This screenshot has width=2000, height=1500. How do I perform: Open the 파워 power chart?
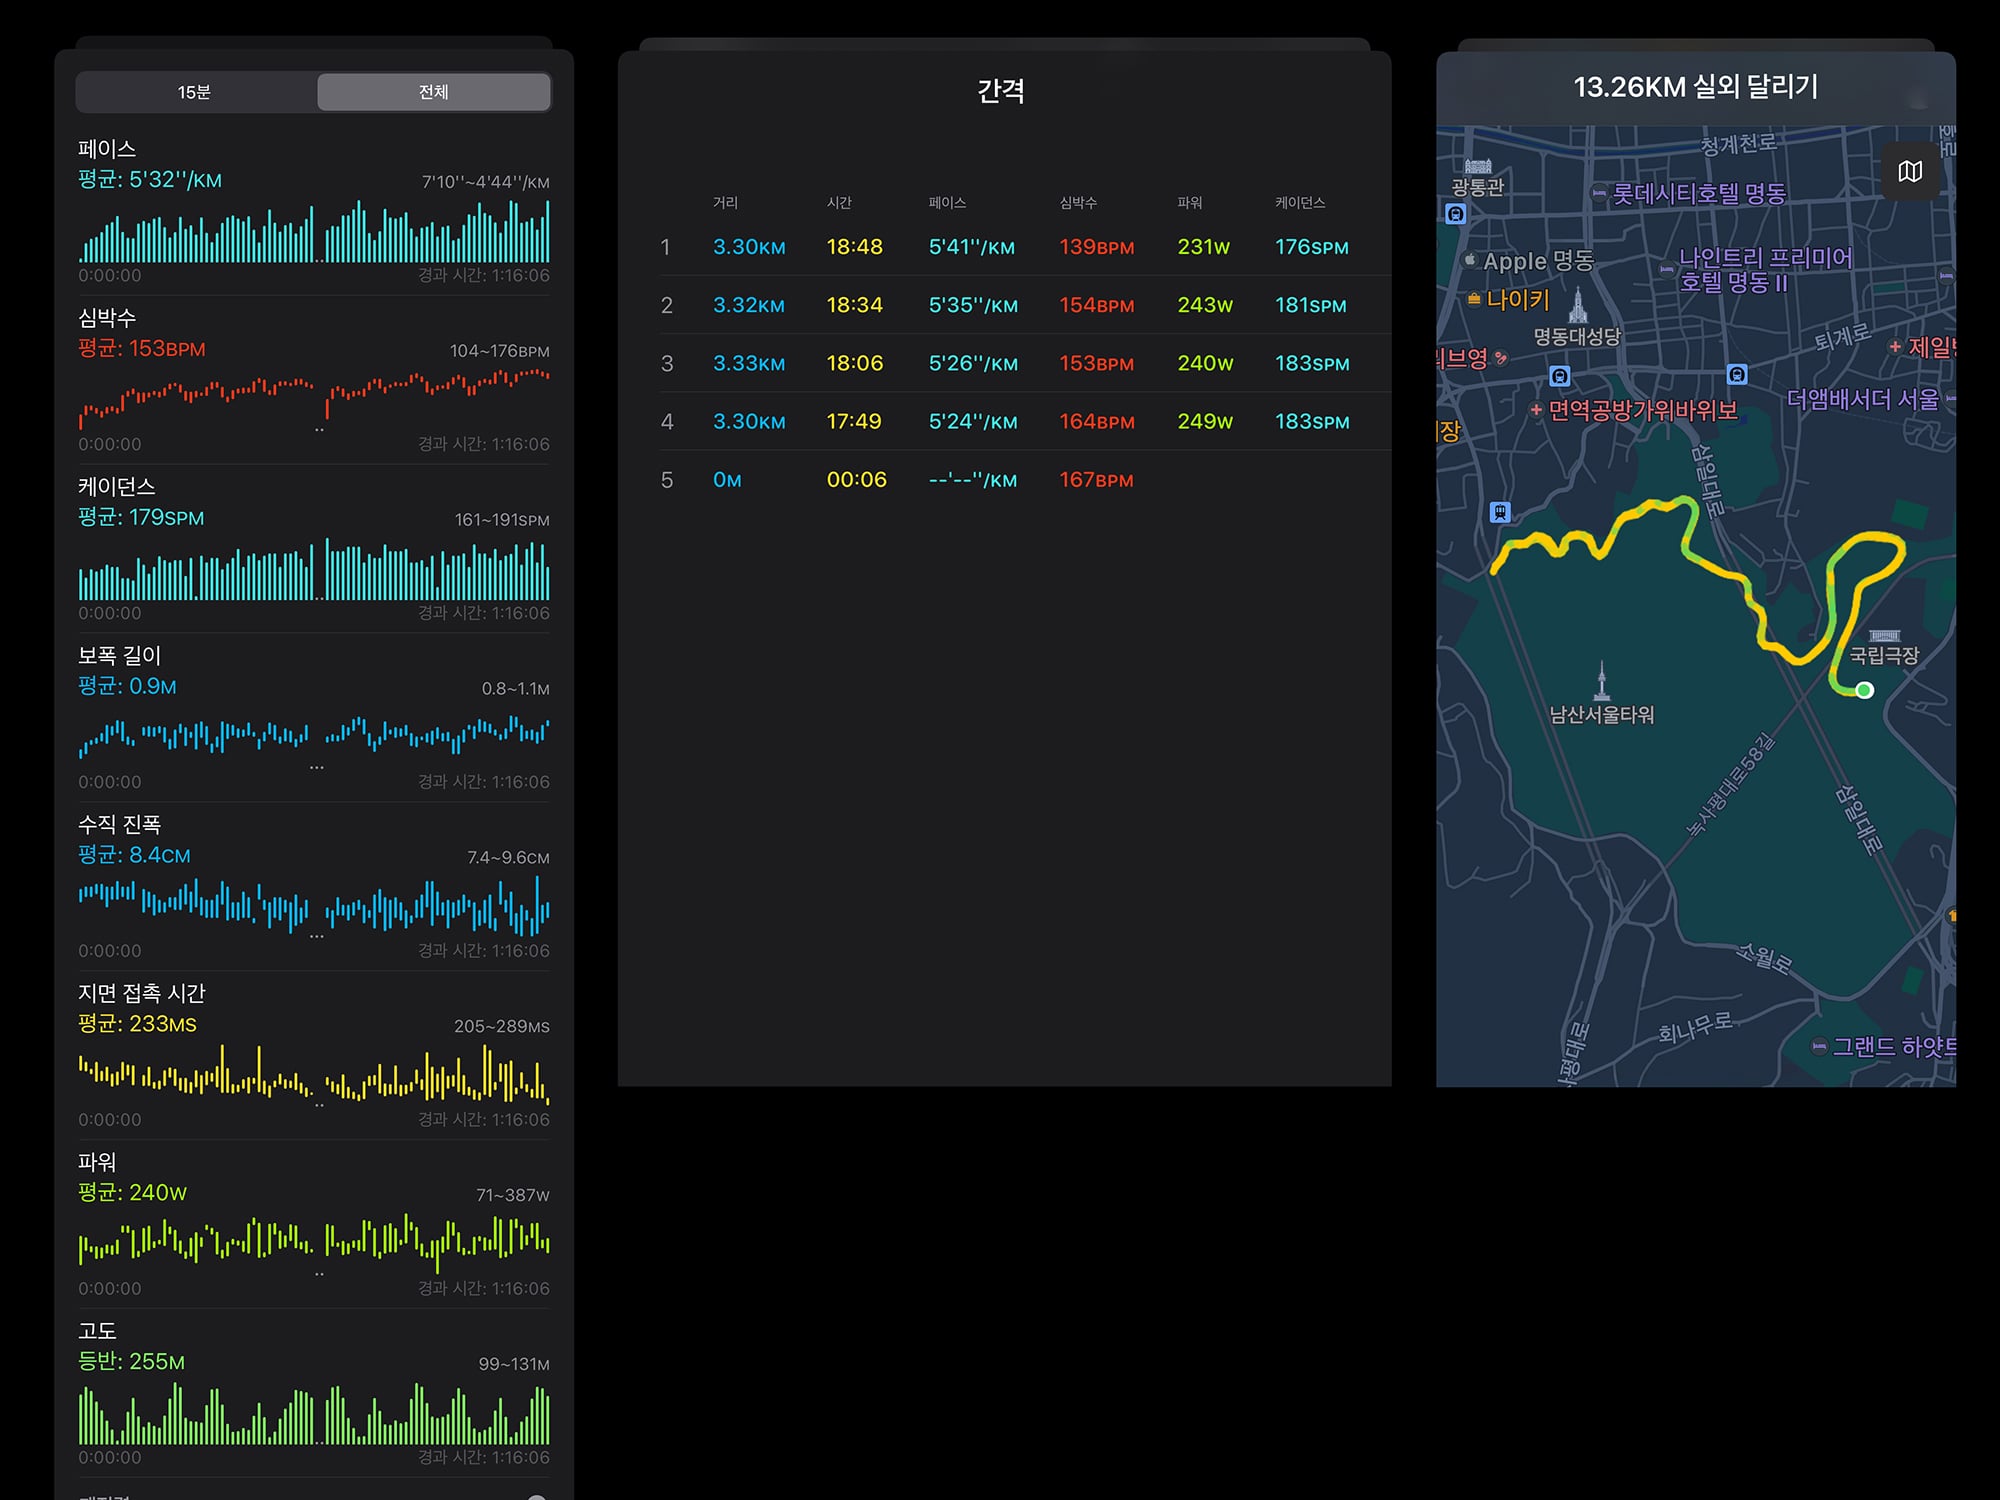tap(314, 1242)
